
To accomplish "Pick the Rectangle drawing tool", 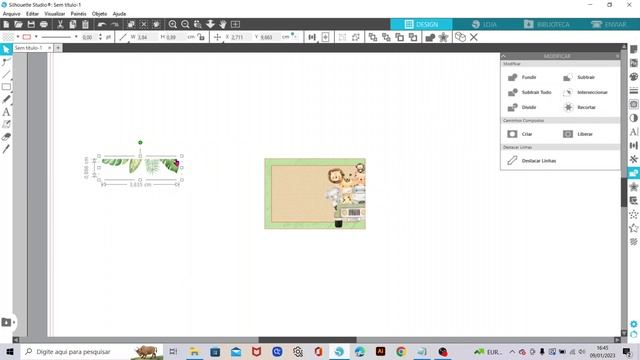I will [x=6, y=87].
